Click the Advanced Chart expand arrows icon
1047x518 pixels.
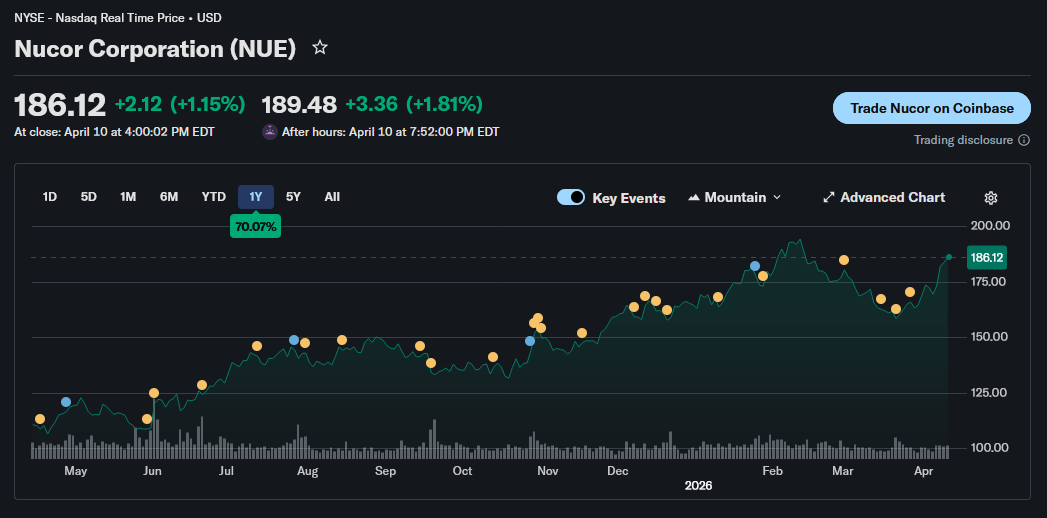pyautogui.click(x=829, y=198)
